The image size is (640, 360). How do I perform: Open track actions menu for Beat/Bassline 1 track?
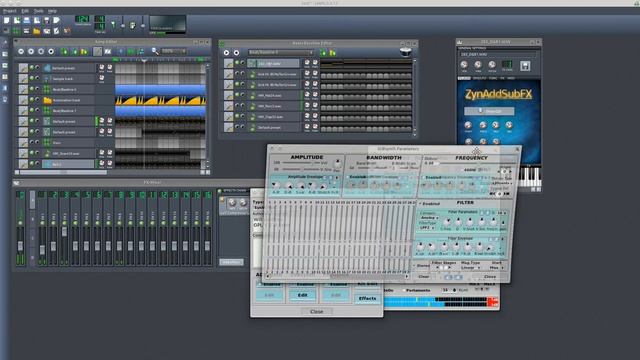[23, 111]
